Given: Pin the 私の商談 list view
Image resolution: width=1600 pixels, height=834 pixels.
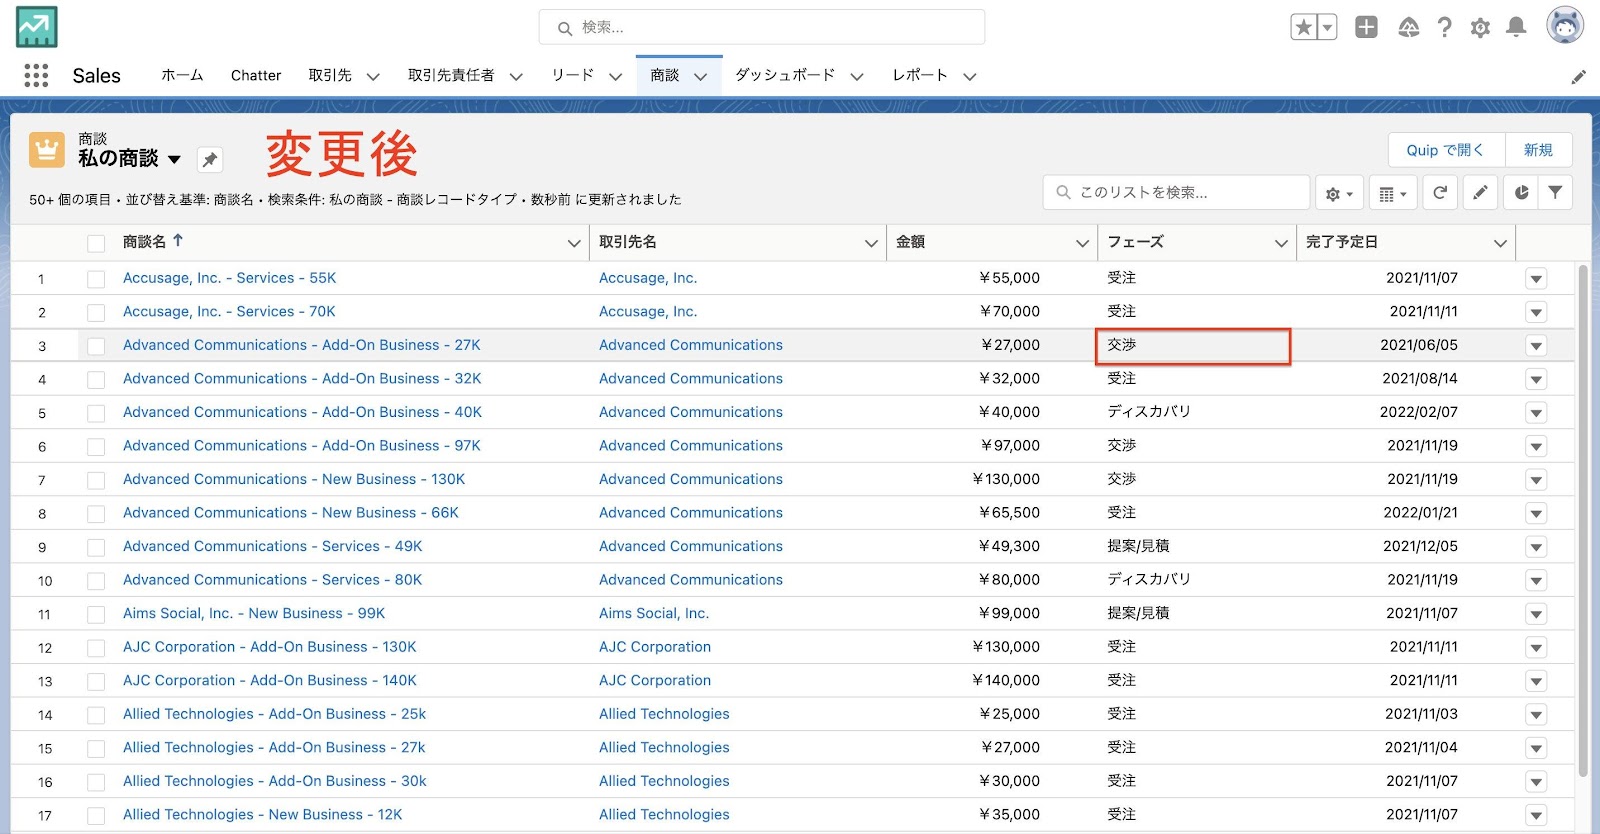Looking at the screenshot, I should [x=210, y=159].
